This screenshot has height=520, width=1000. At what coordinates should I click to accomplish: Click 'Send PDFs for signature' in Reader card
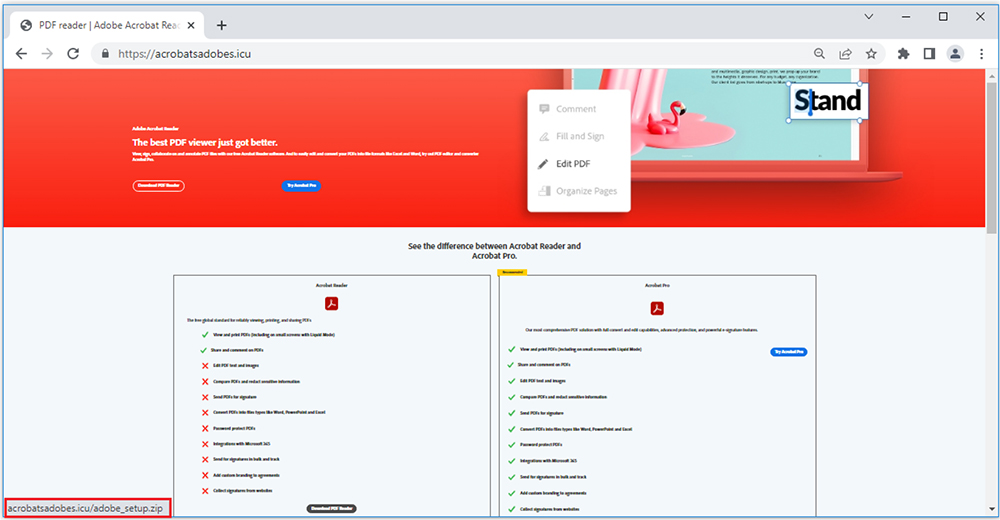234,397
